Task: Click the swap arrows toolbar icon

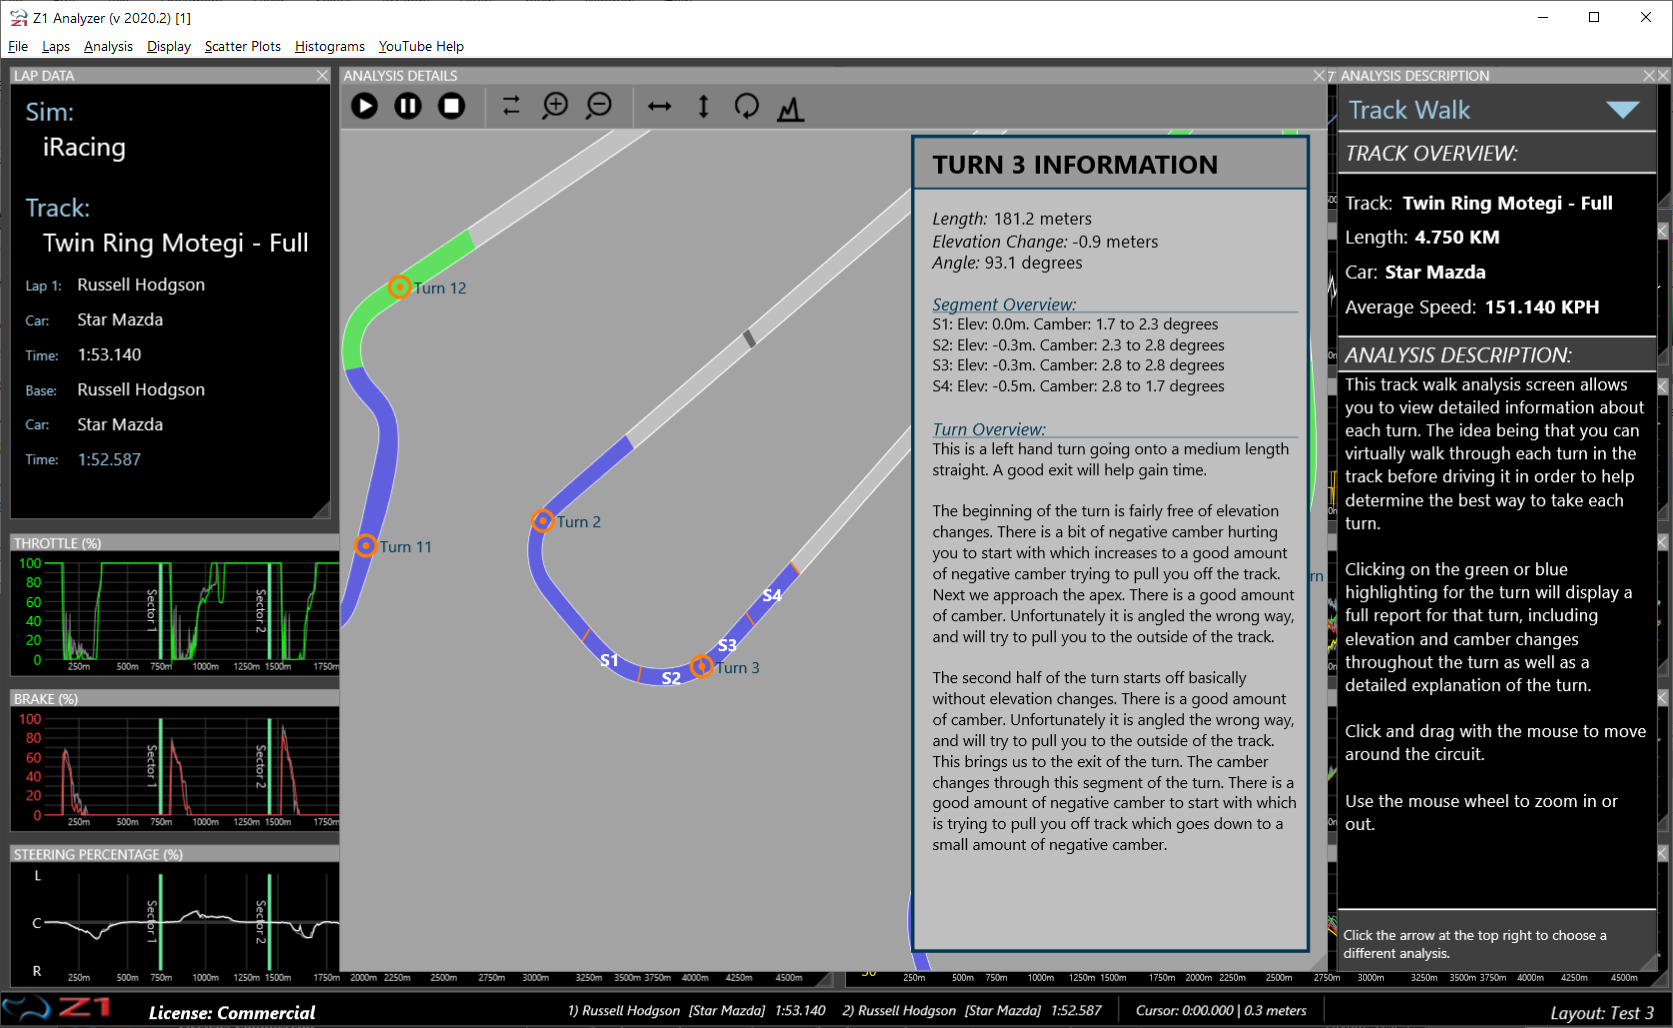Action: 511,106
